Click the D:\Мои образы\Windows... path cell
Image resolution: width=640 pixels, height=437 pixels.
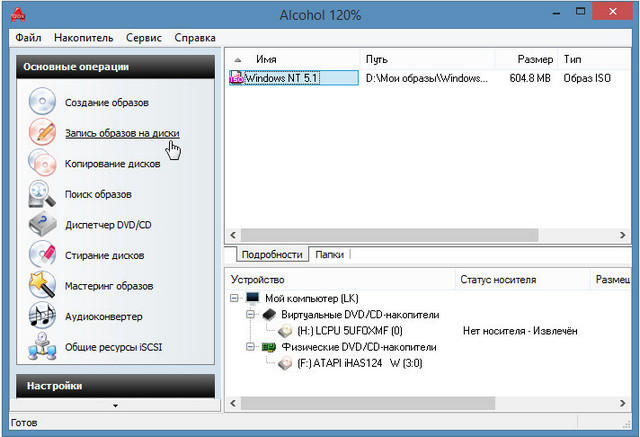[427, 78]
